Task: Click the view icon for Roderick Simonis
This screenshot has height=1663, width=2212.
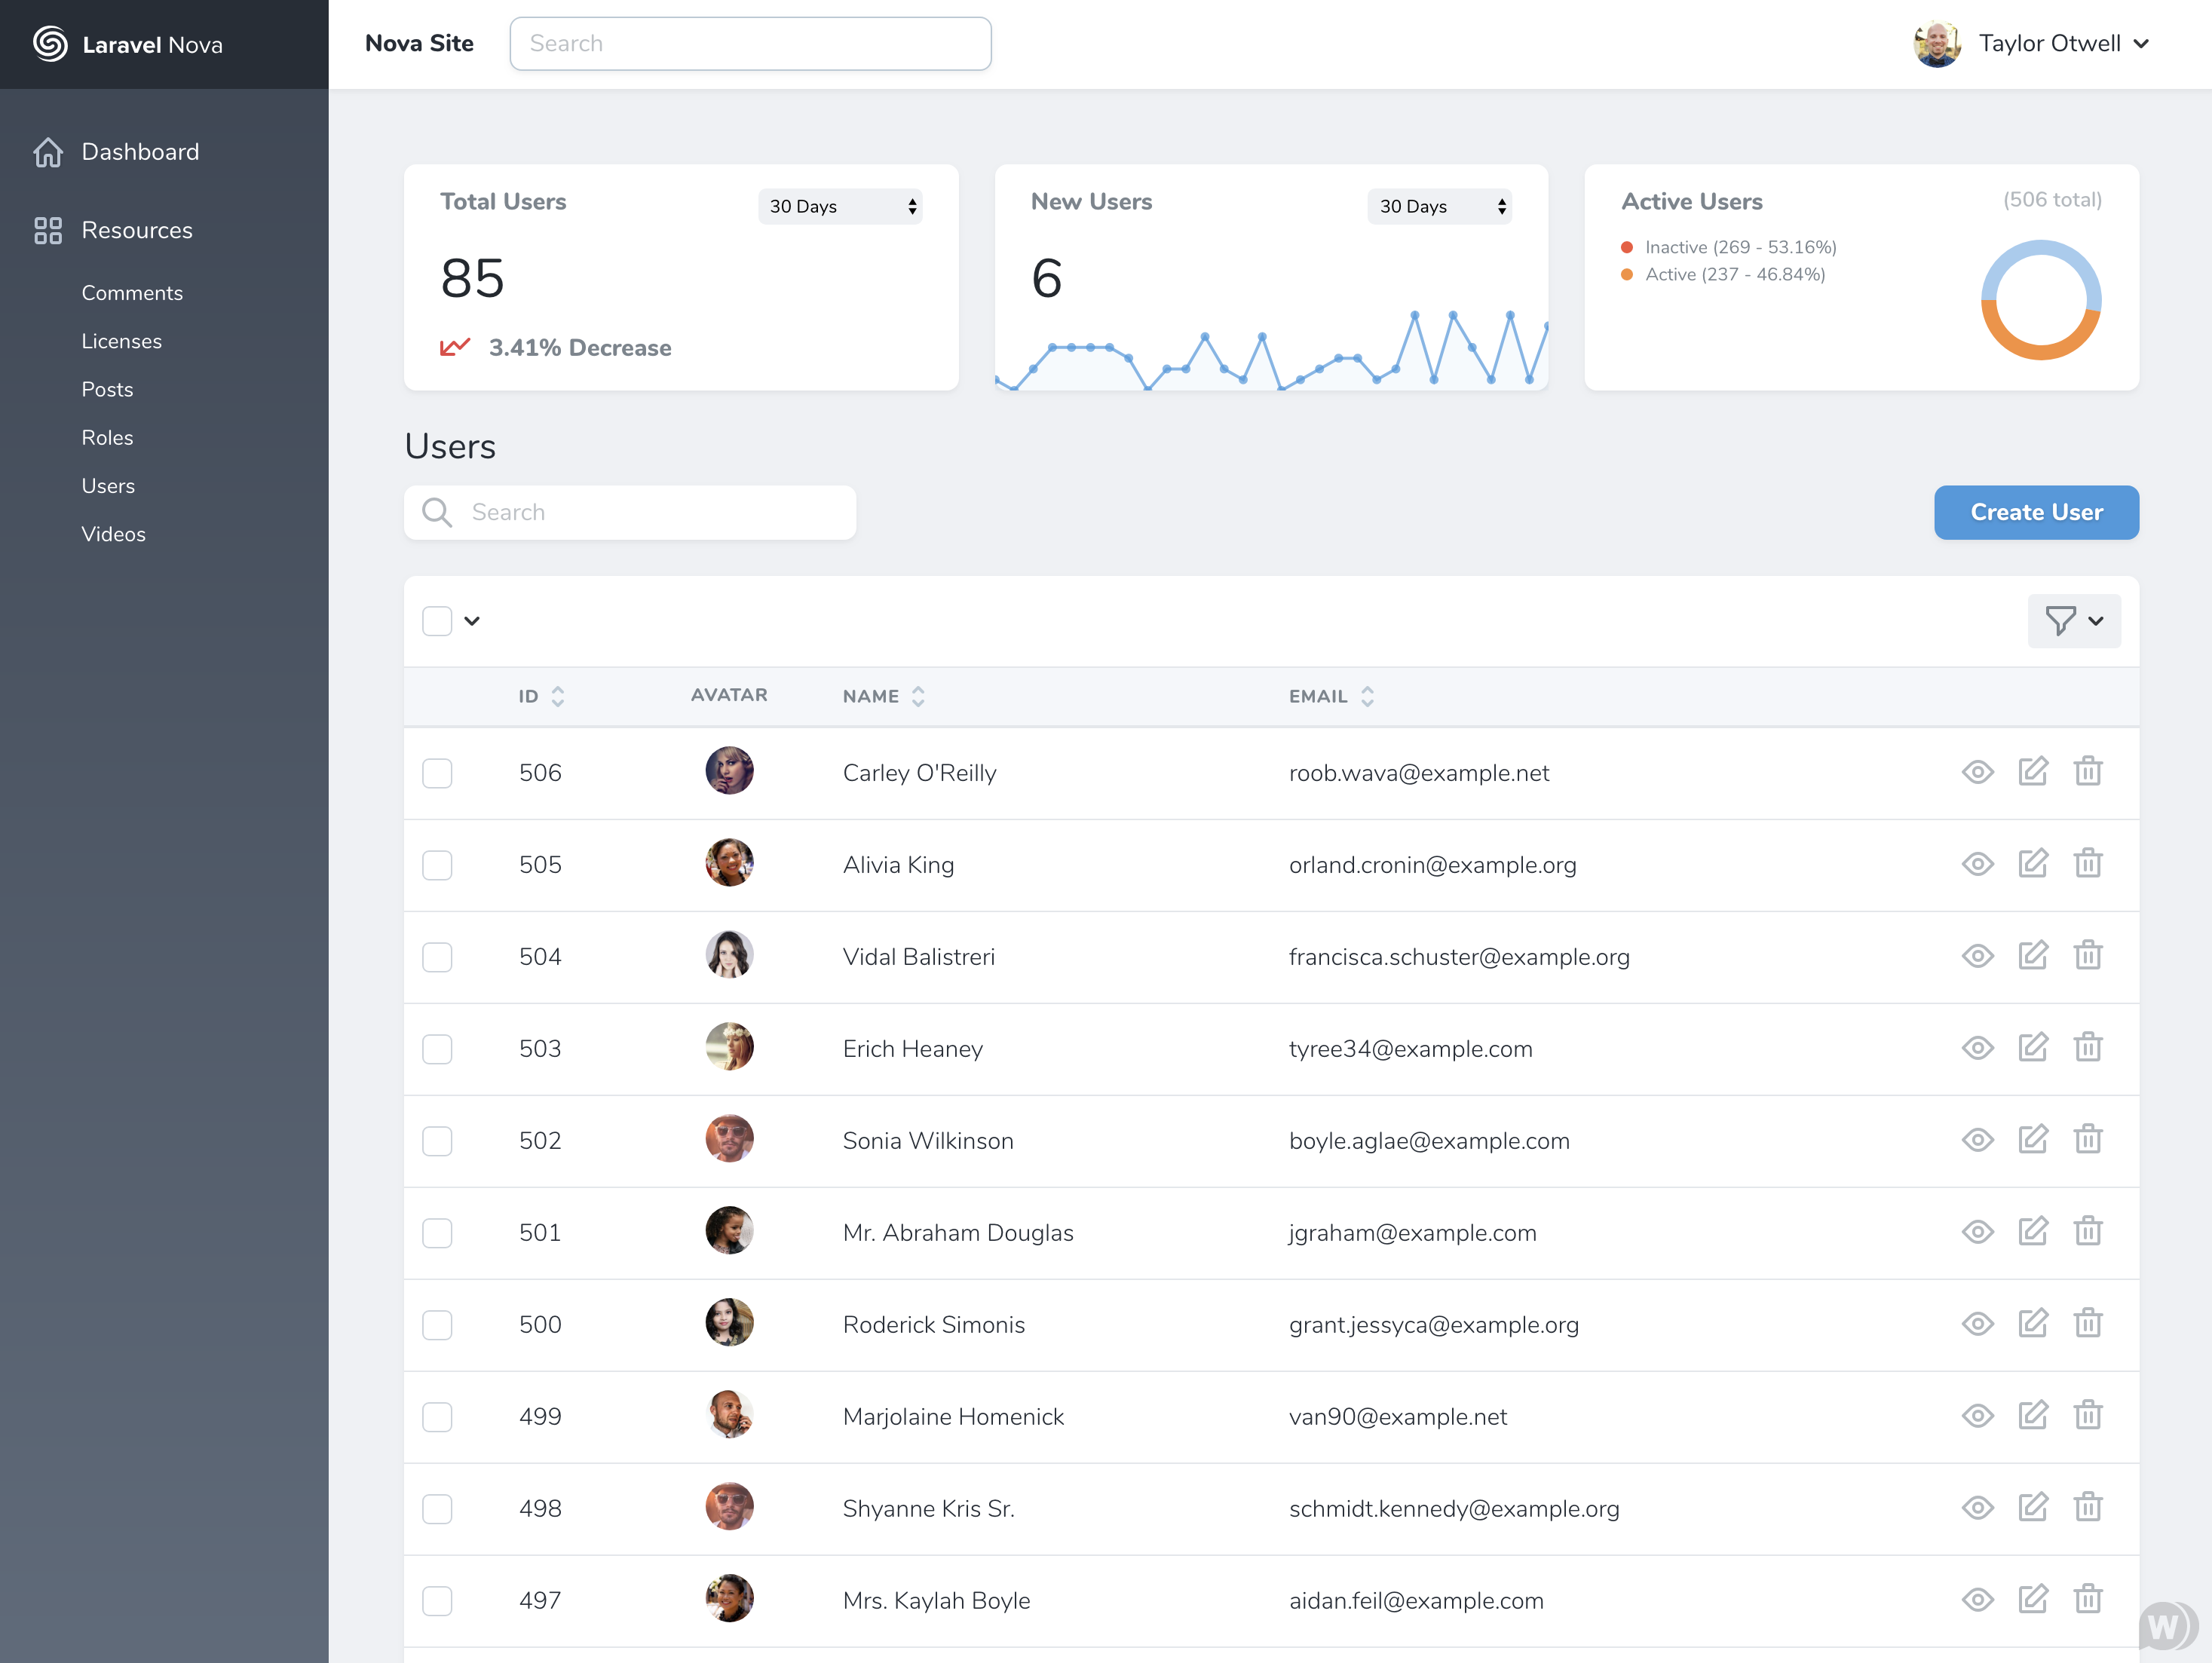Action: coord(1976,1324)
